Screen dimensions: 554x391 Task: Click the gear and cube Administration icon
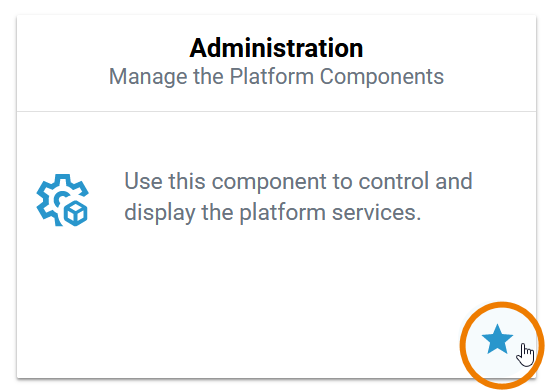(x=63, y=200)
